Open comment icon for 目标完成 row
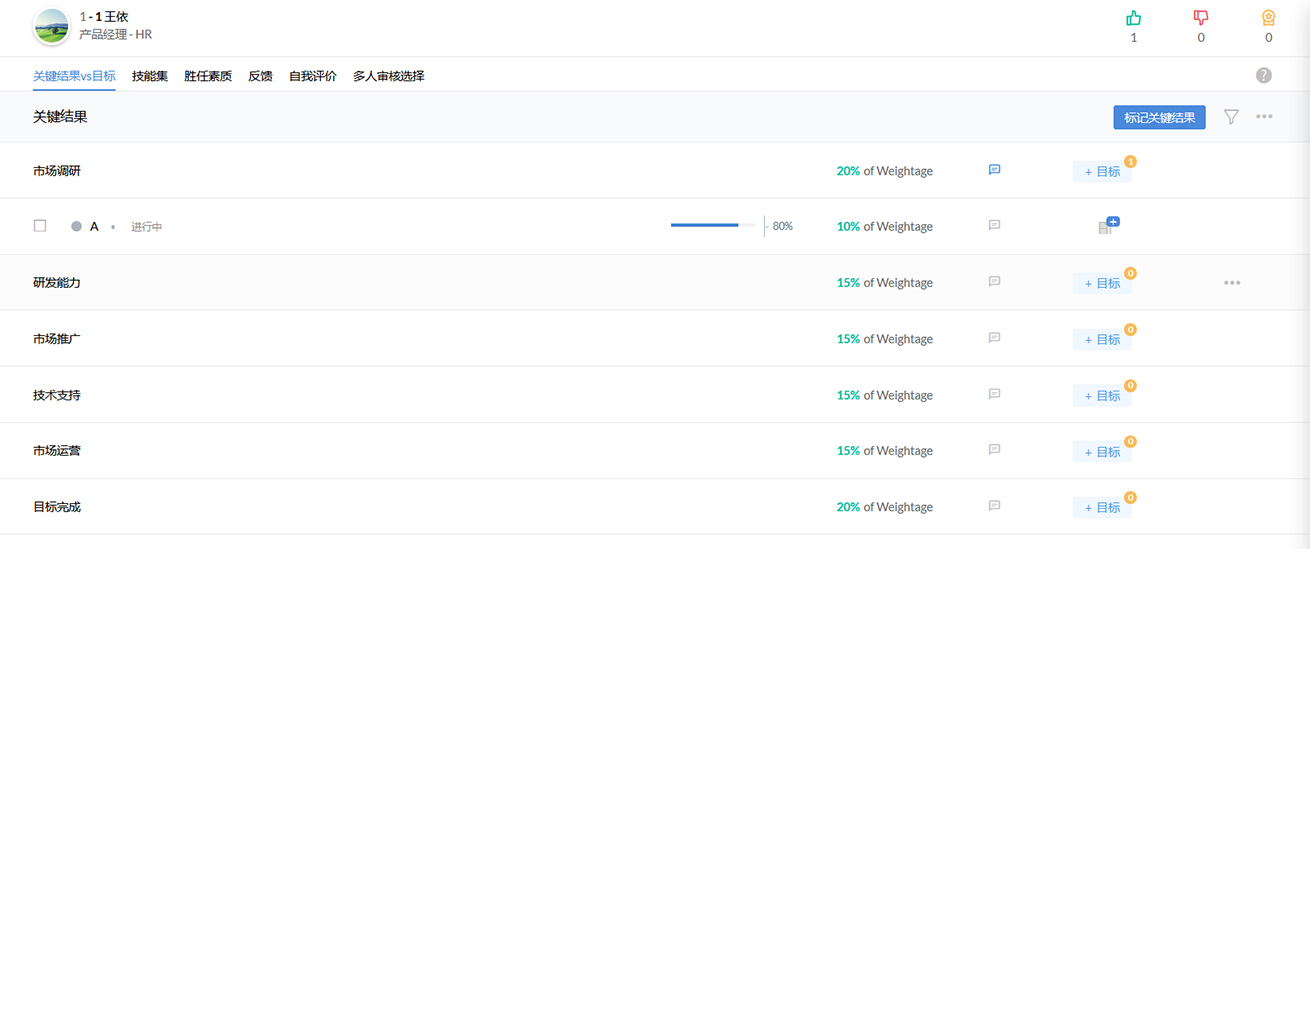Screen dimensions: 1310x1017 pos(994,506)
